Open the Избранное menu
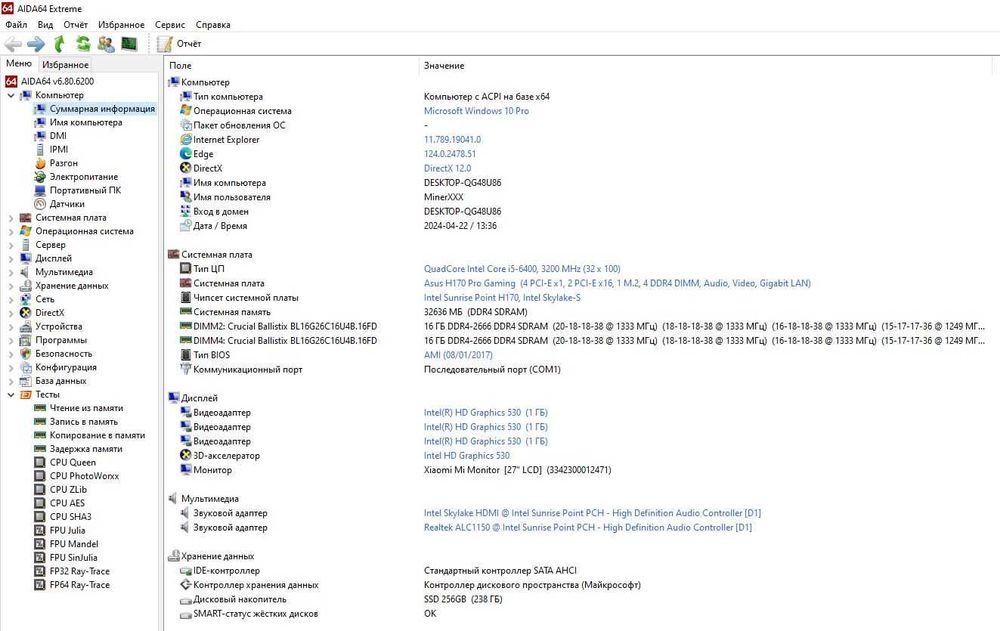1000x631 pixels. point(121,25)
